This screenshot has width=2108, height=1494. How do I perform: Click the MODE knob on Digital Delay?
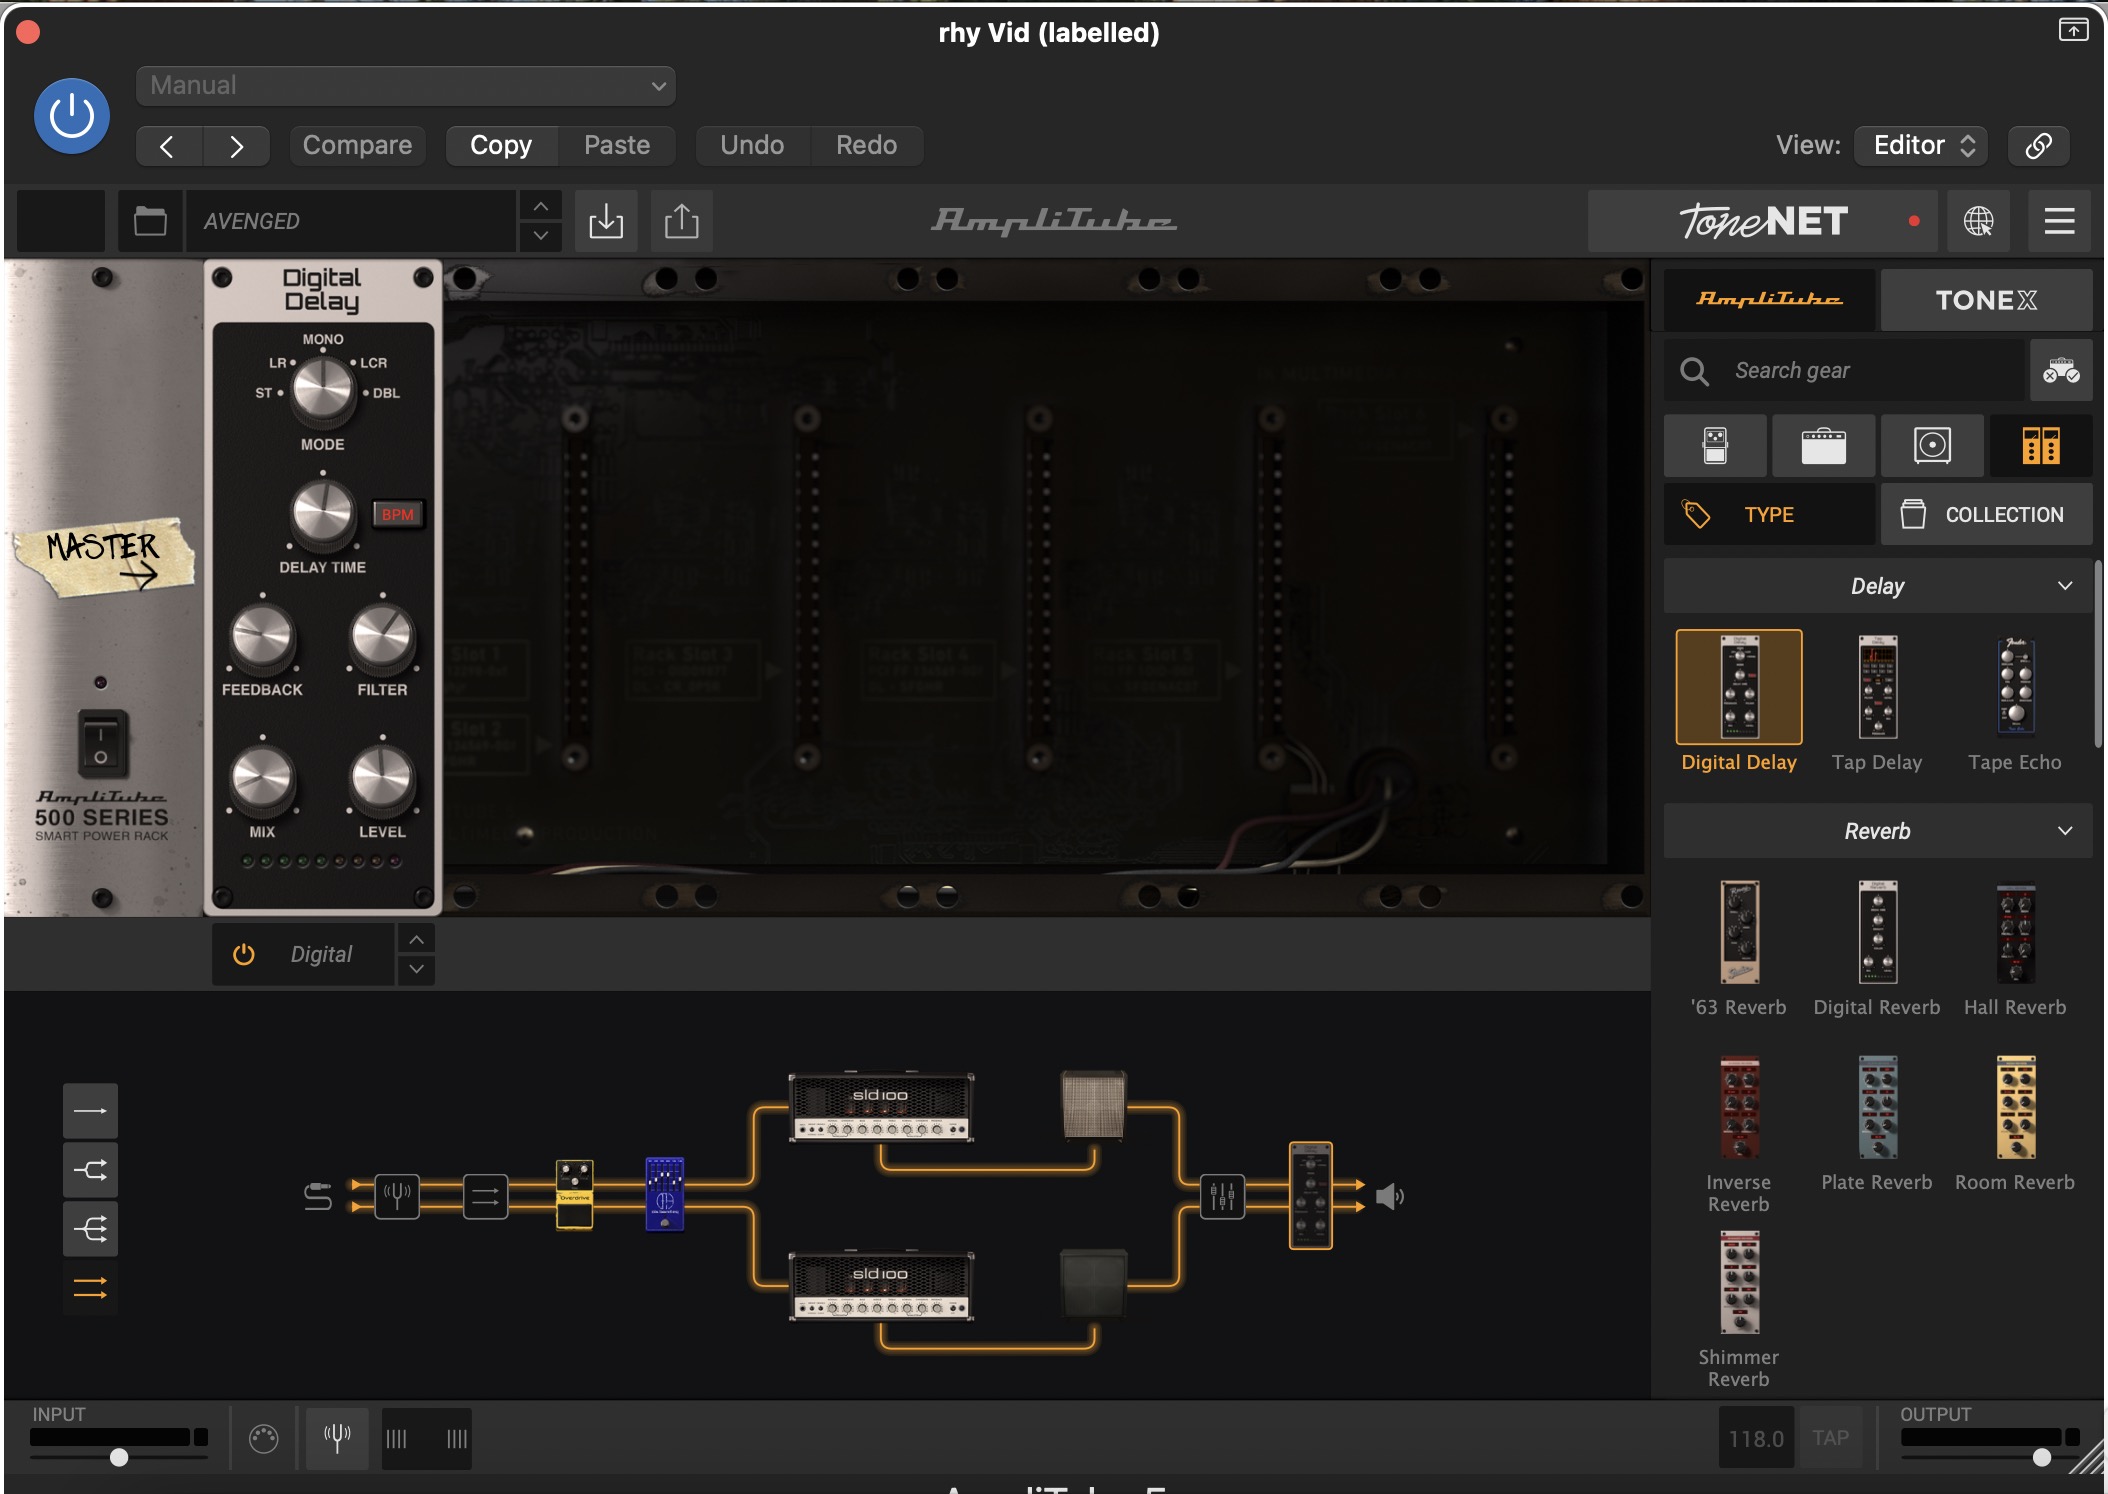click(x=322, y=389)
